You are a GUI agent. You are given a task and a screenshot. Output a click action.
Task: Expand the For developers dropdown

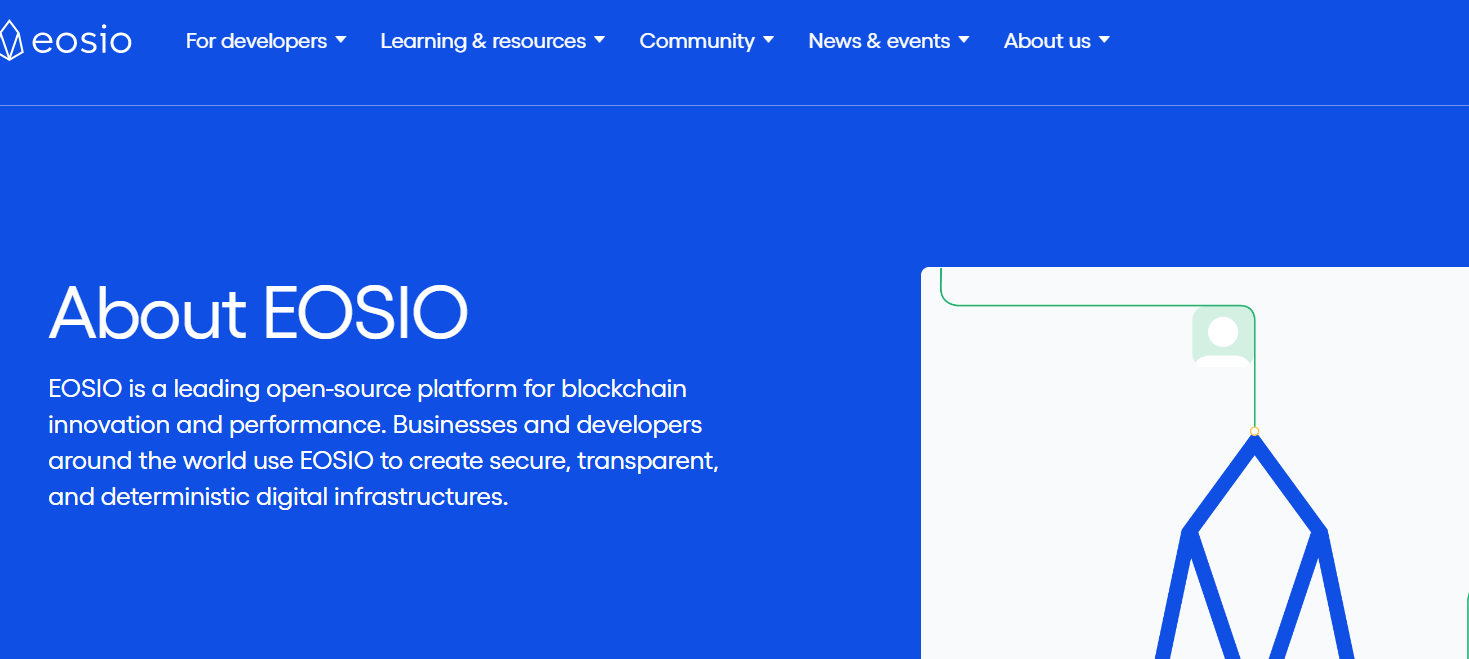point(342,40)
